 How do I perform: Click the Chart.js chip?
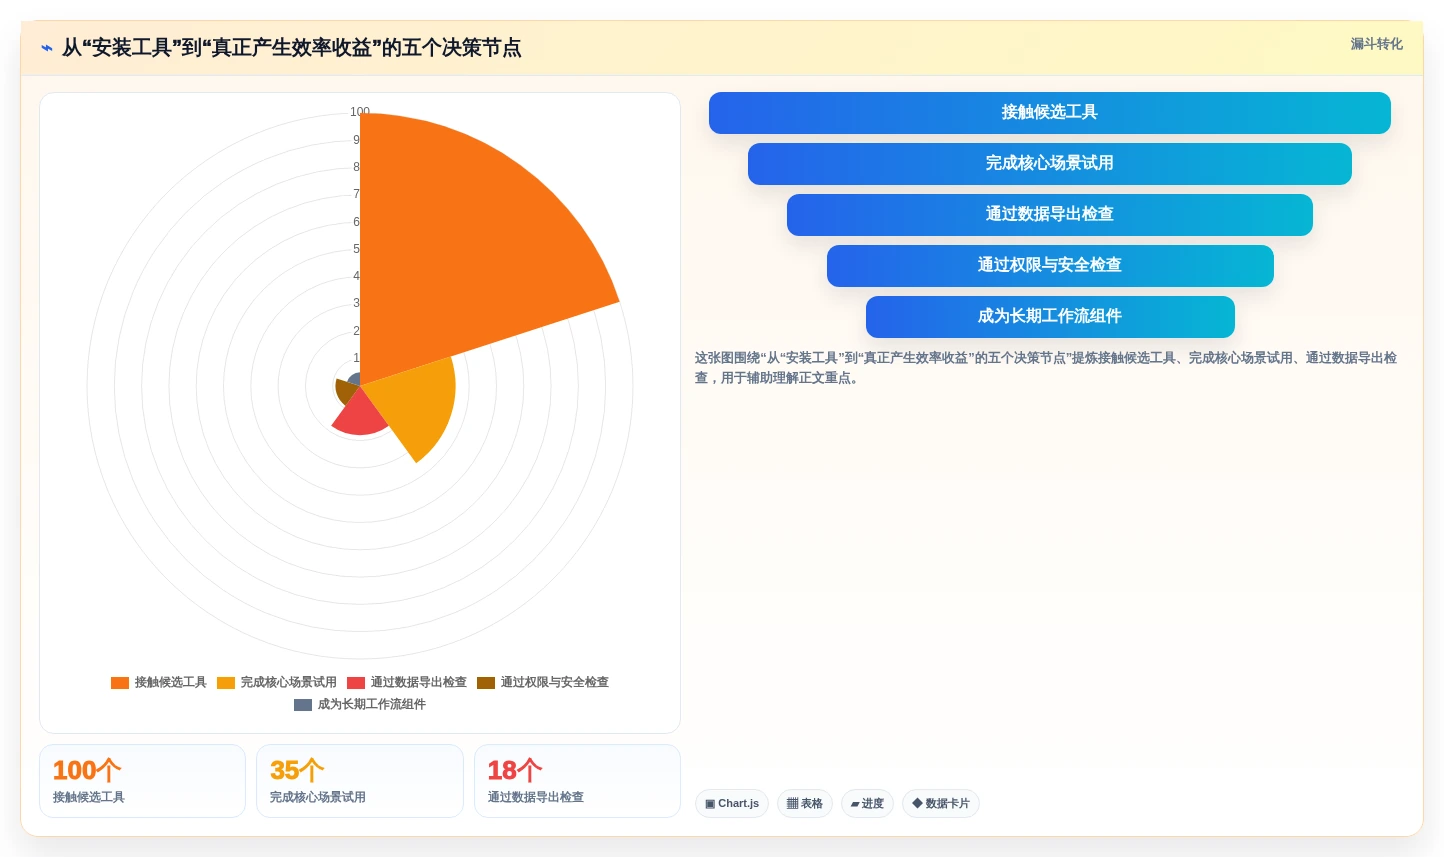(x=732, y=804)
